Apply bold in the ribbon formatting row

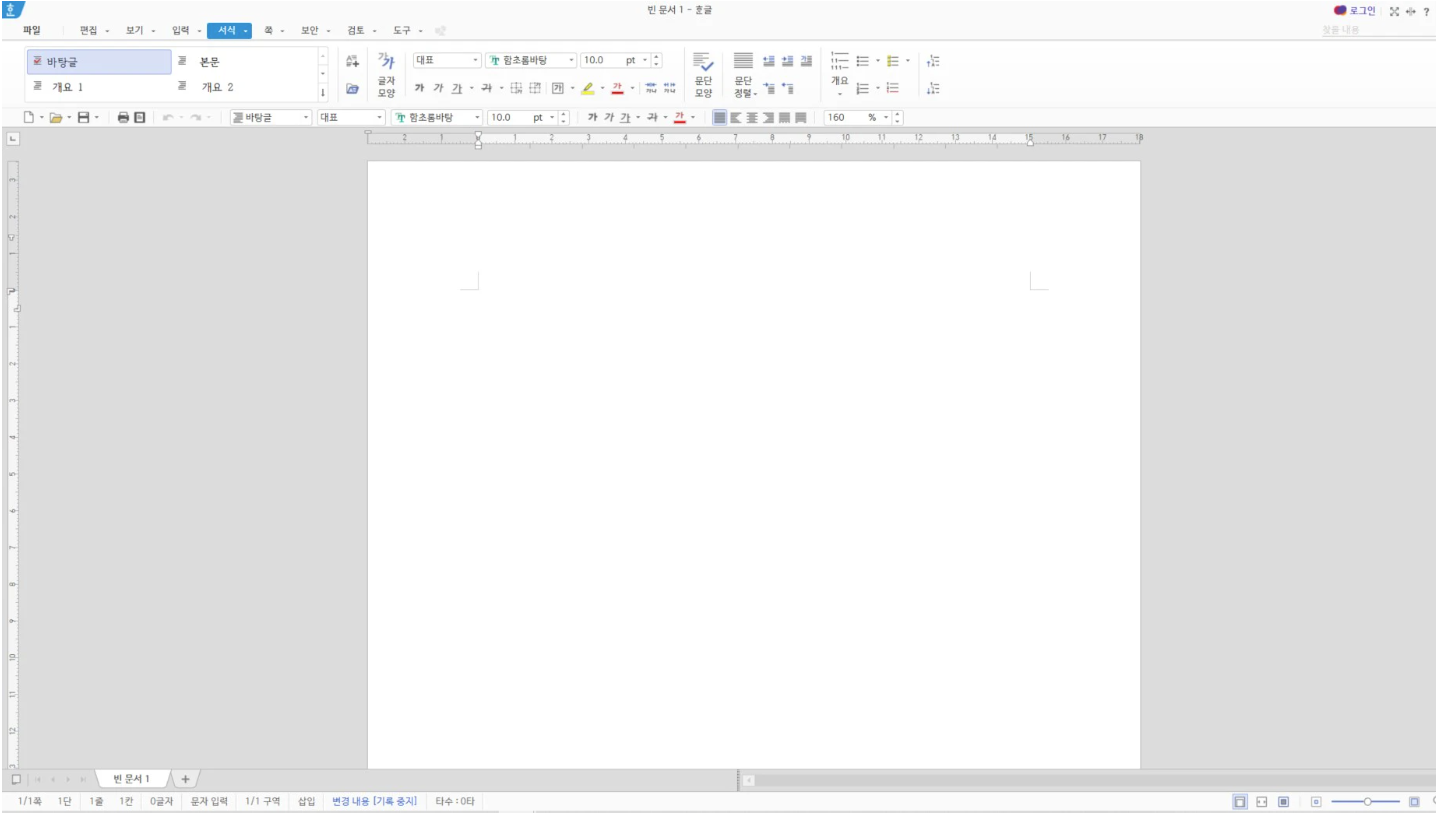(419, 88)
